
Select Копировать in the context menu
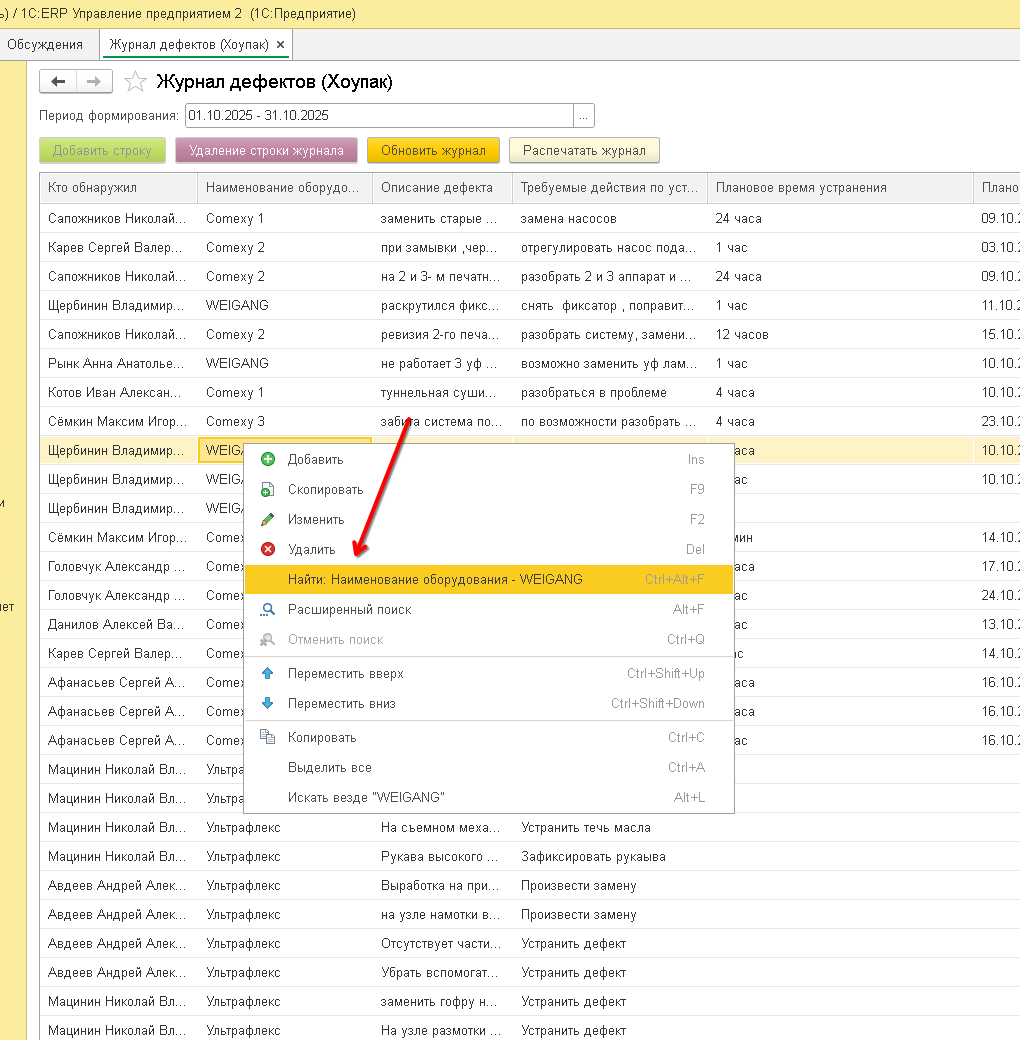321,738
